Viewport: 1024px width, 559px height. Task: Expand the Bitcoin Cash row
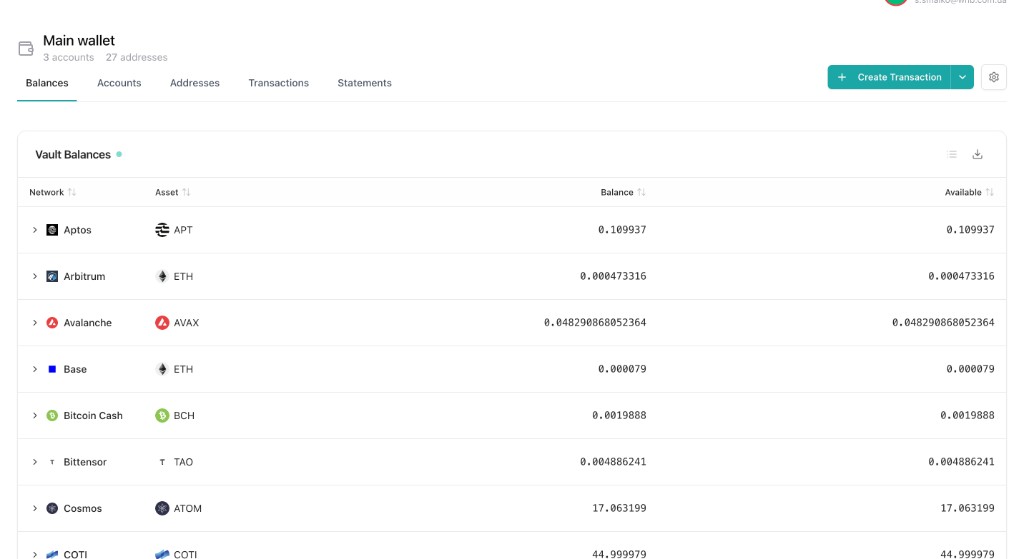click(35, 415)
